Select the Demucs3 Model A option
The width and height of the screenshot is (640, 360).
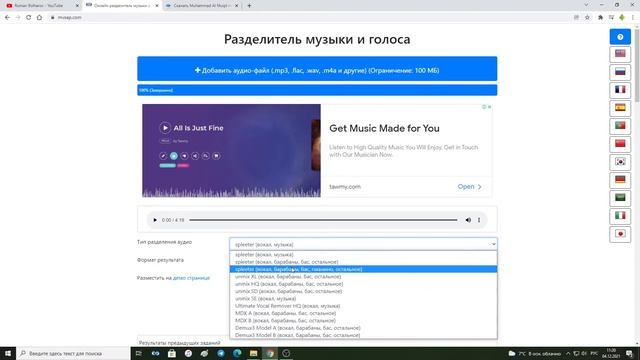[x=363, y=328]
